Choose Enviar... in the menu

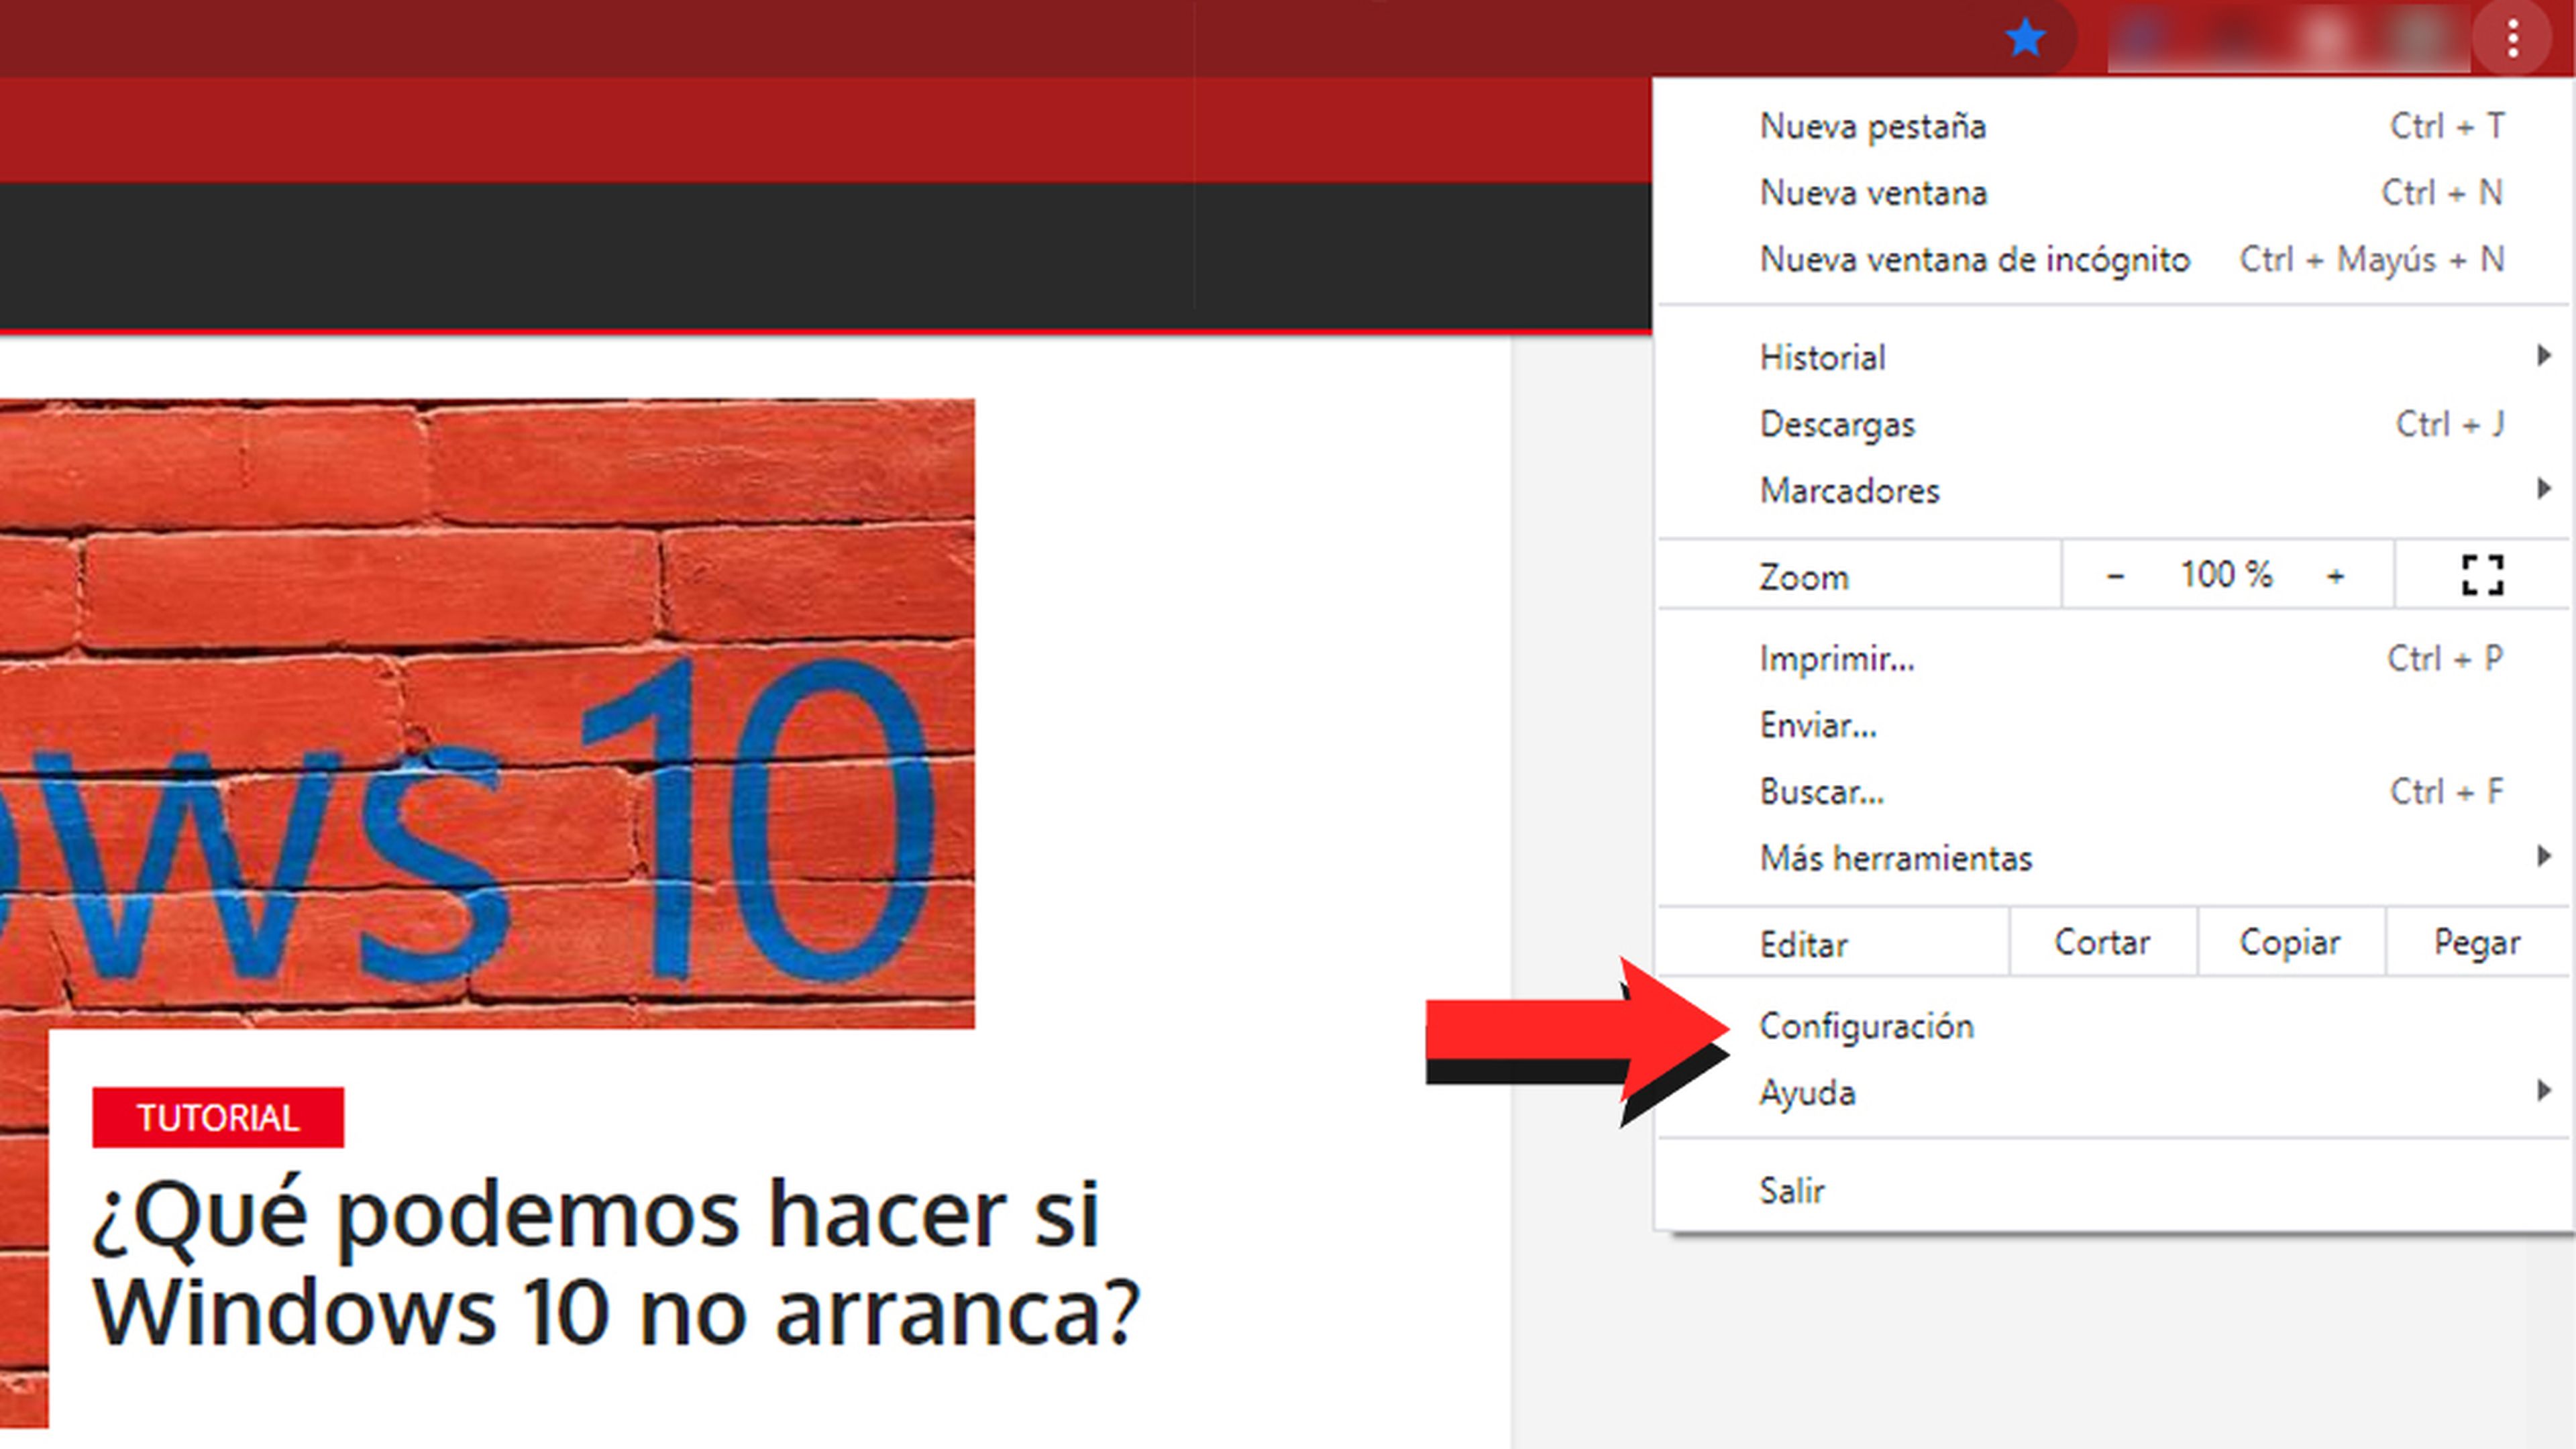[2114, 725]
